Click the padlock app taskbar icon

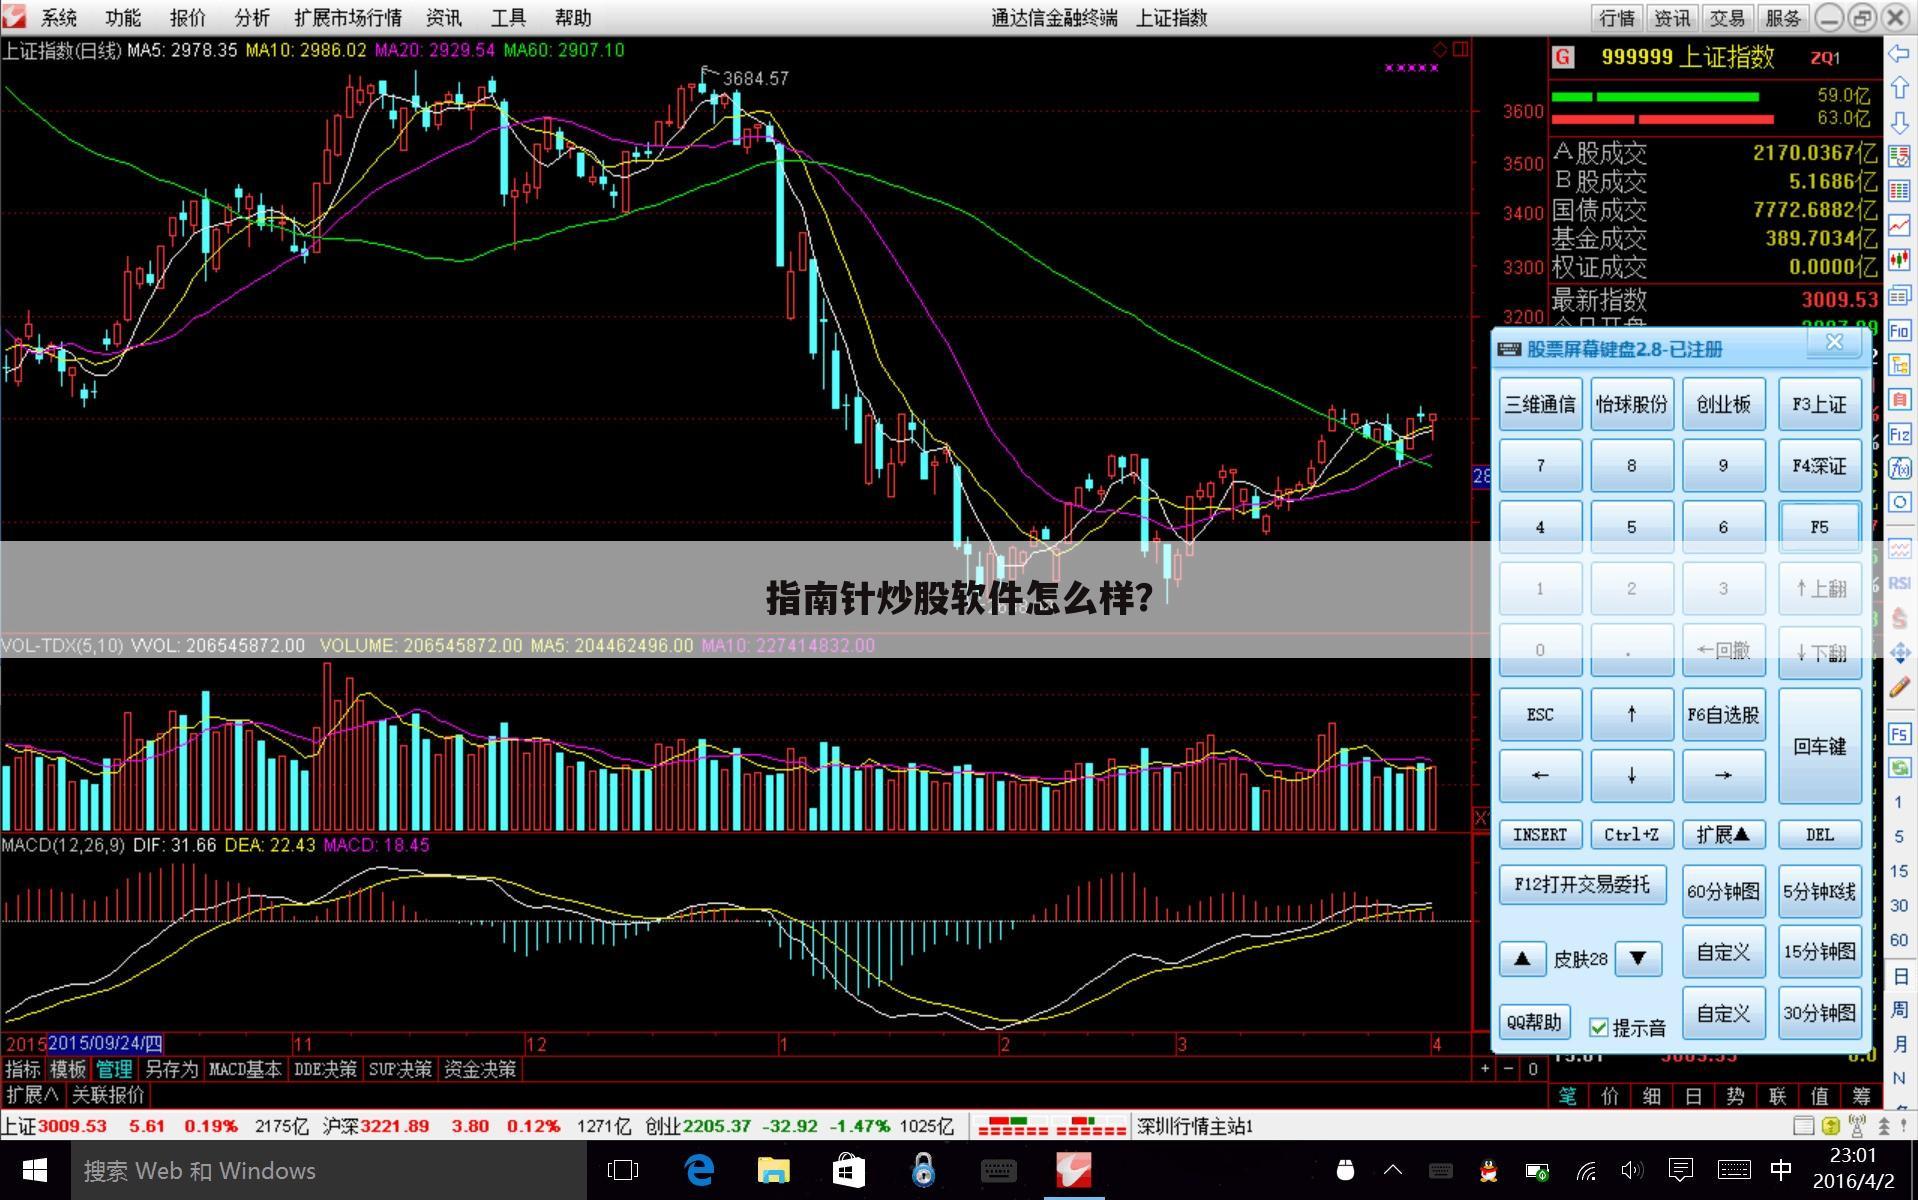[923, 1170]
